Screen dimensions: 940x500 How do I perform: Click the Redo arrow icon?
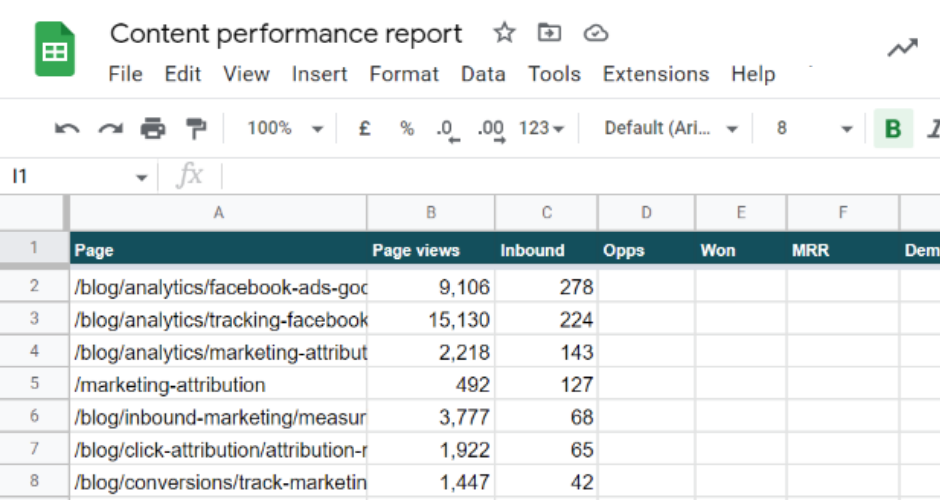(110, 128)
